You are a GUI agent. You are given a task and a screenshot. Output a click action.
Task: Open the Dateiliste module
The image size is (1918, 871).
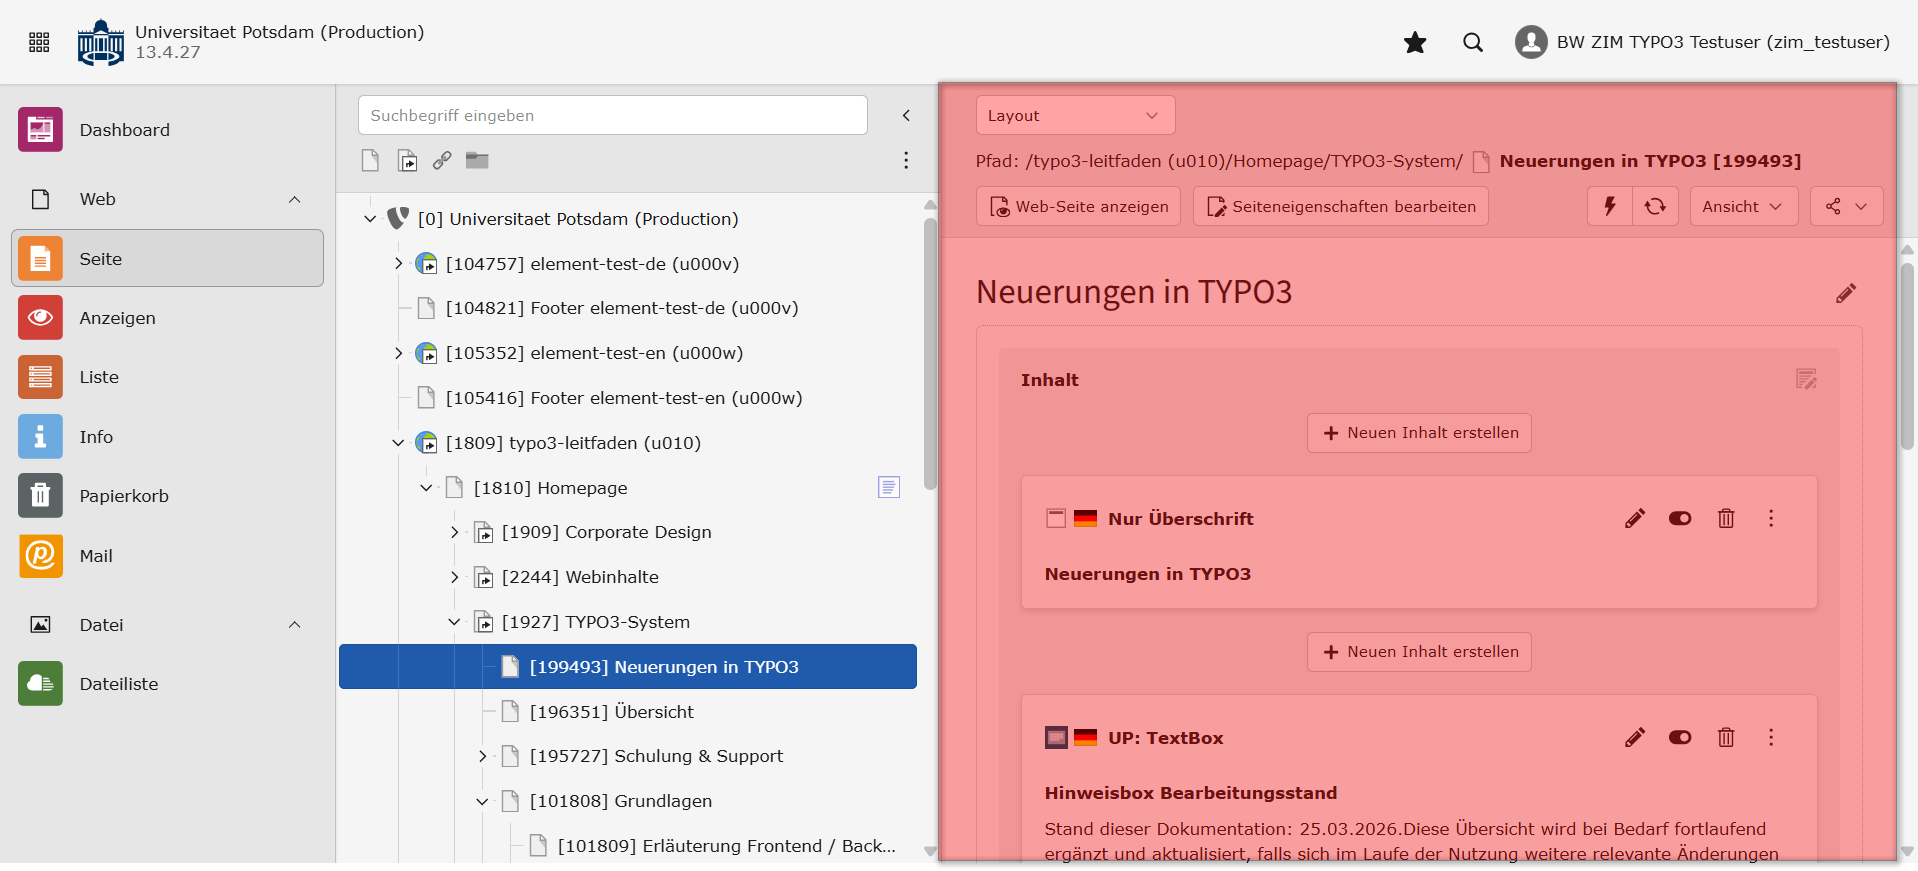coord(118,684)
